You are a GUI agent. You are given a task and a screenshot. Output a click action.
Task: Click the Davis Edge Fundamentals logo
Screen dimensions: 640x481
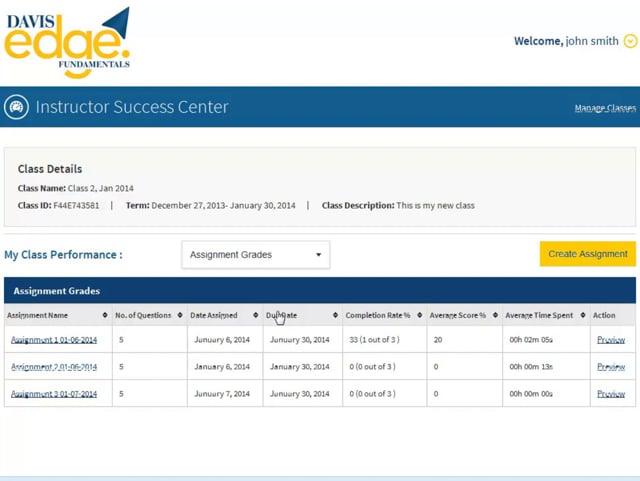click(67, 42)
